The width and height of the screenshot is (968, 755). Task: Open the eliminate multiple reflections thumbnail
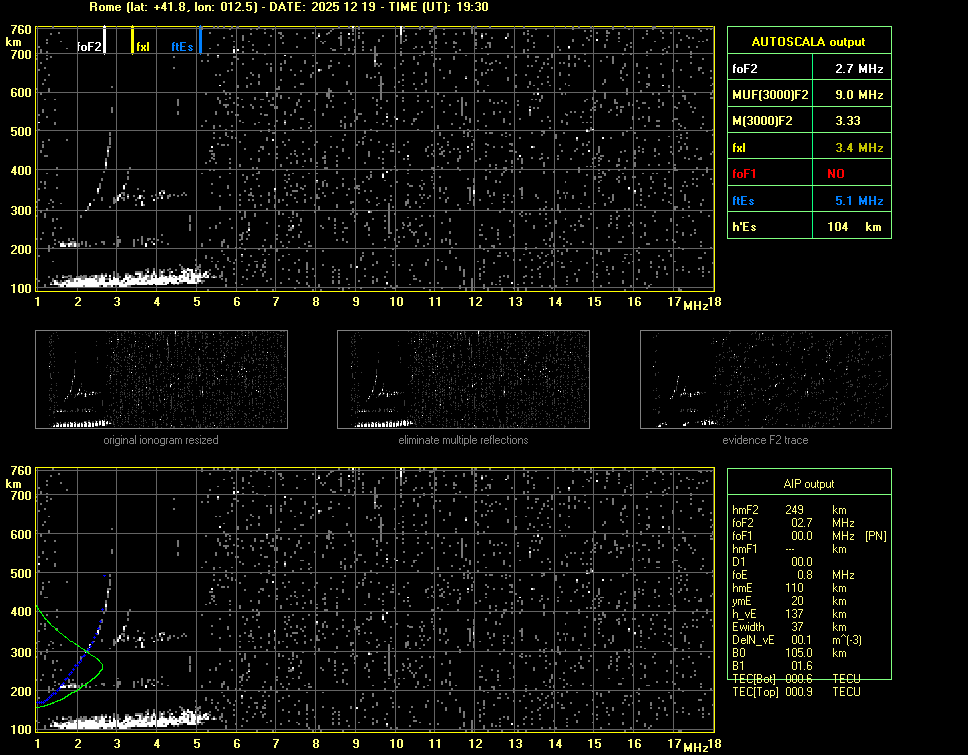click(463, 380)
